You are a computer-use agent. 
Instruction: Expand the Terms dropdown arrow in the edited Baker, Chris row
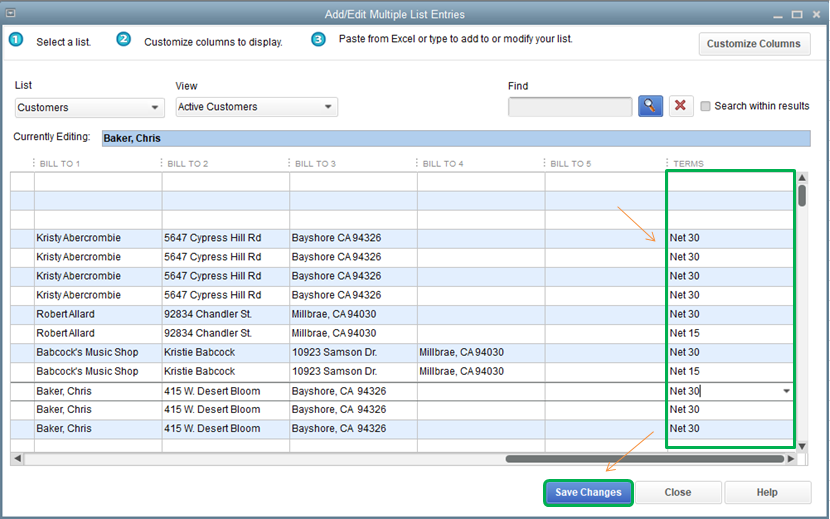click(x=786, y=391)
